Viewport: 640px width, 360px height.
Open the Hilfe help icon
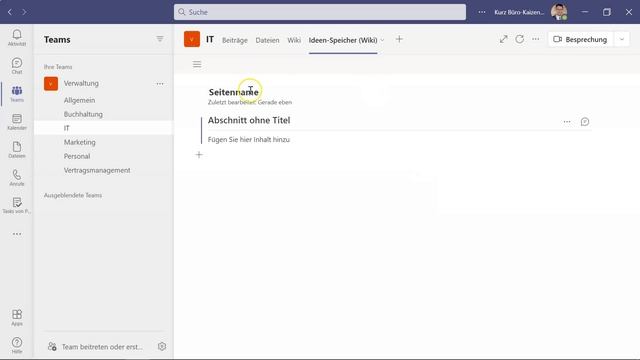tap(17, 345)
